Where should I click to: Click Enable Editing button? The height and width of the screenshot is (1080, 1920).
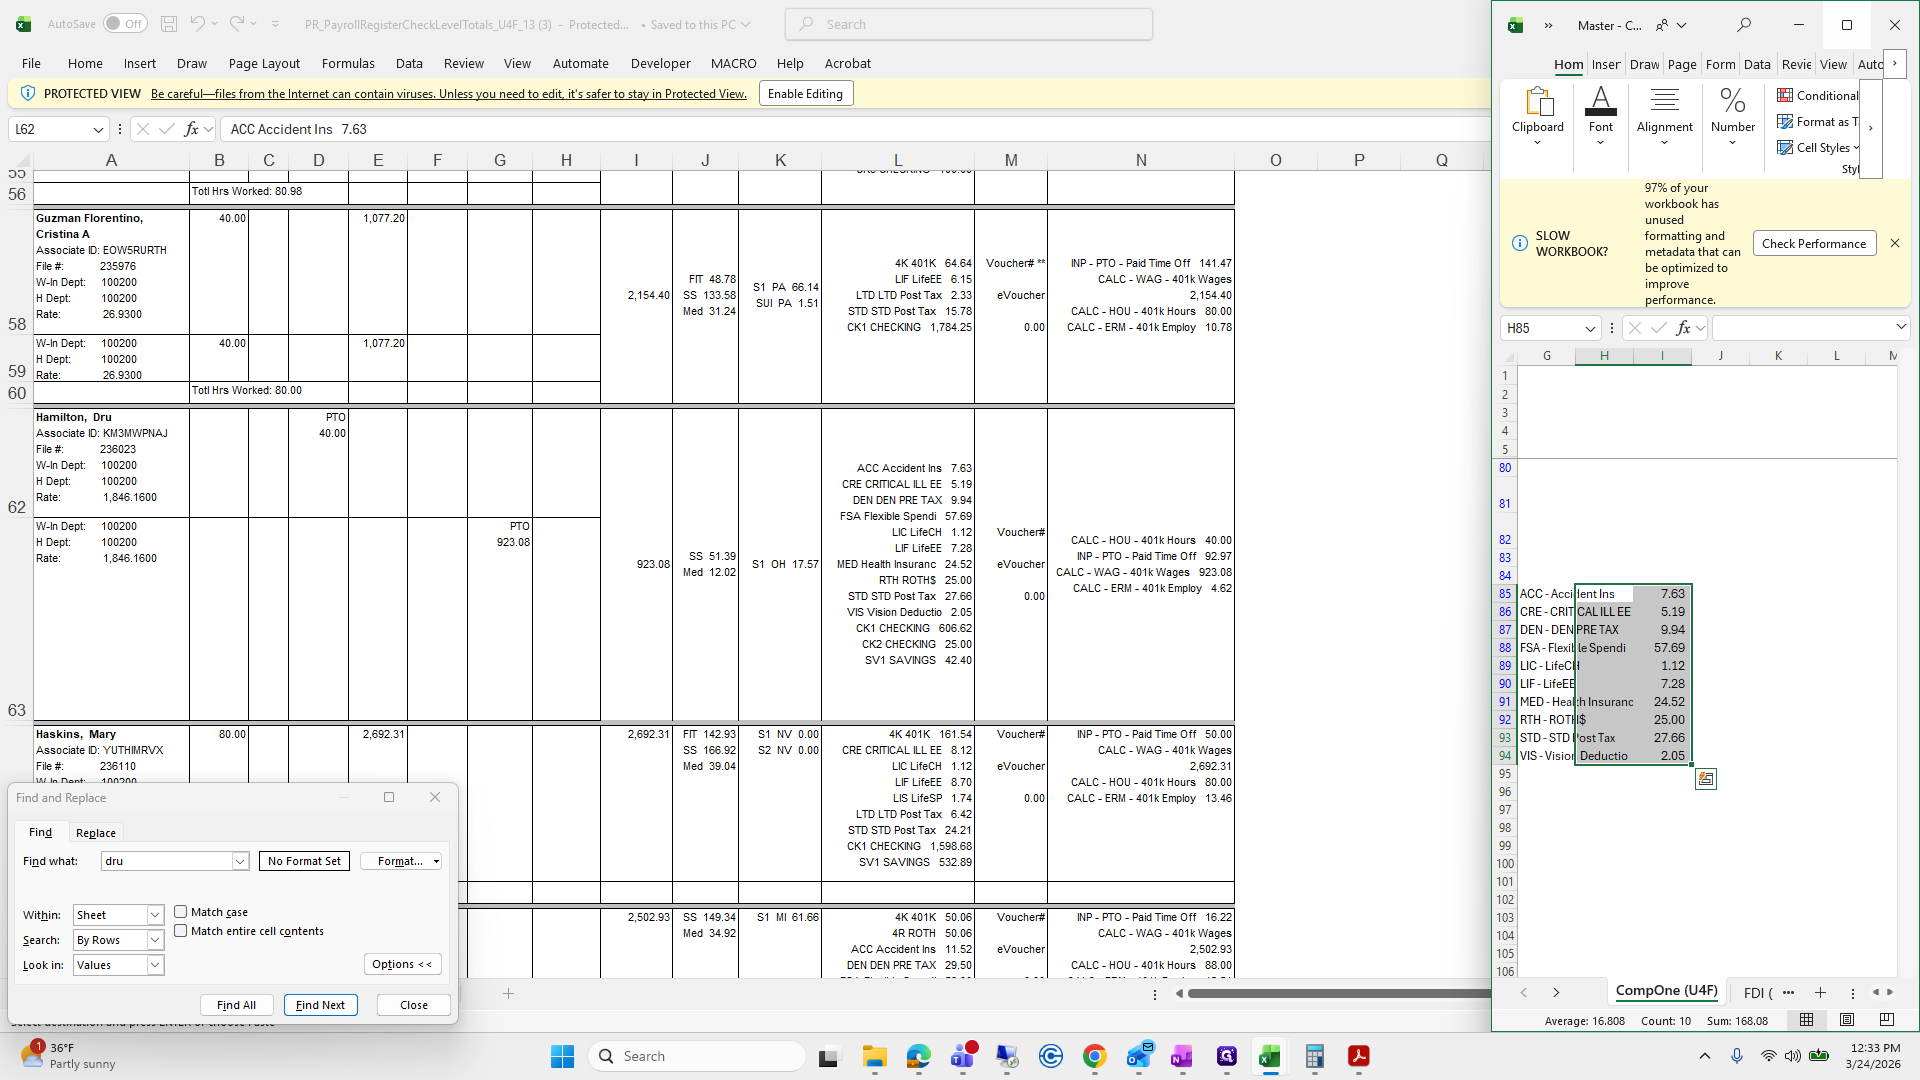(805, 94)
